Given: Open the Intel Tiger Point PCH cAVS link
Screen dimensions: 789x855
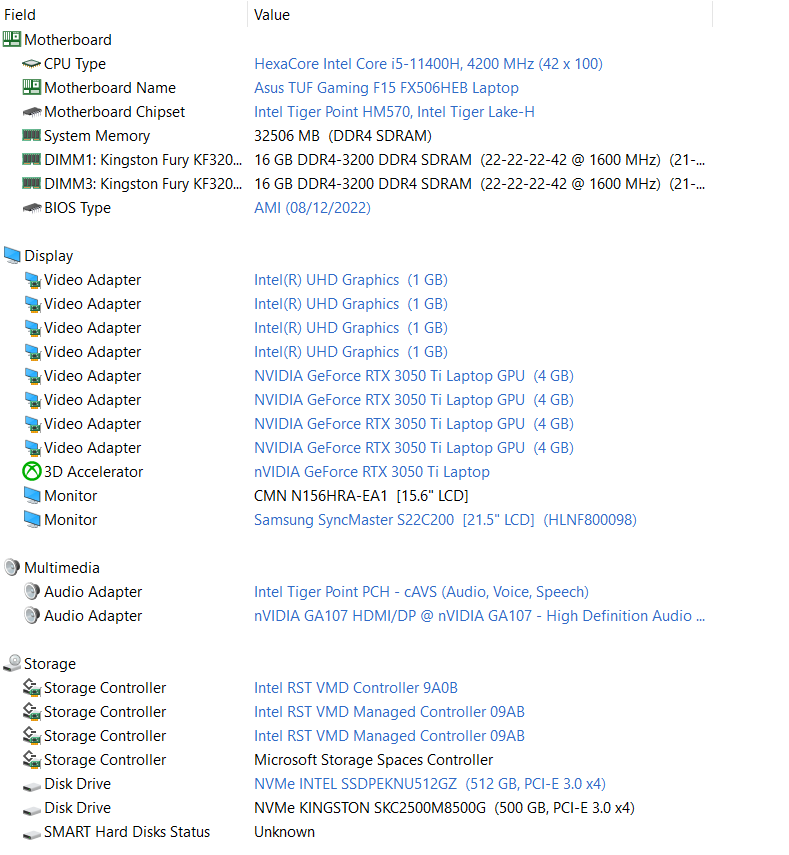Looking at the screenshot, I should (421, 592).
